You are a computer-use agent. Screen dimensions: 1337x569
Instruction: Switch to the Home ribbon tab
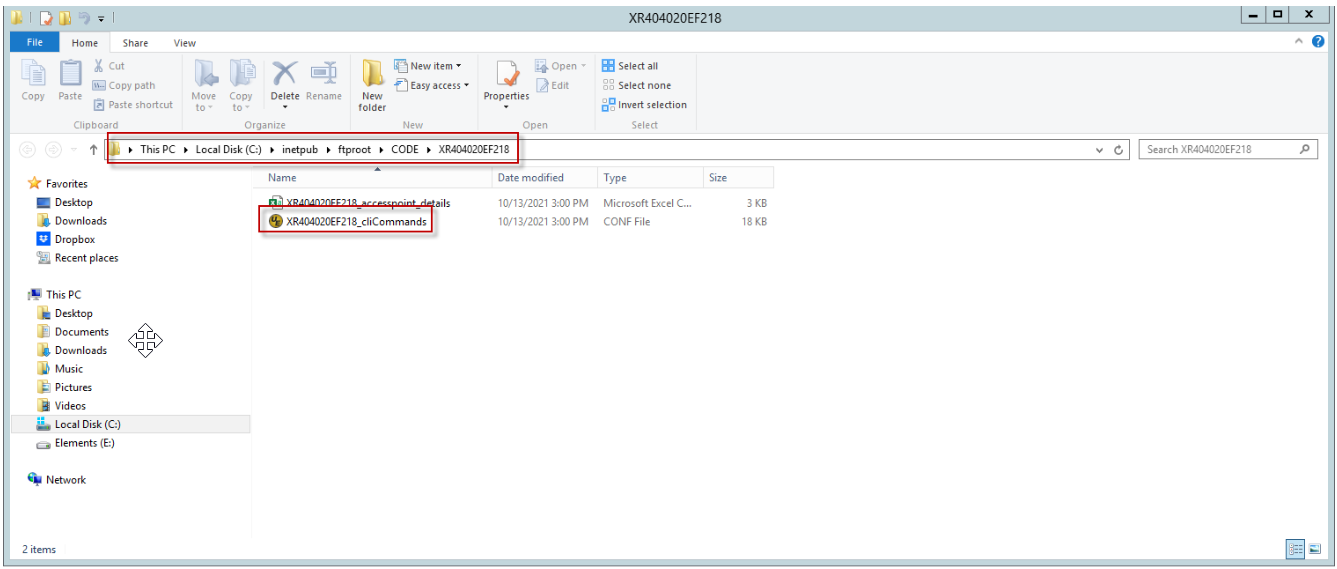coord(85,43)
